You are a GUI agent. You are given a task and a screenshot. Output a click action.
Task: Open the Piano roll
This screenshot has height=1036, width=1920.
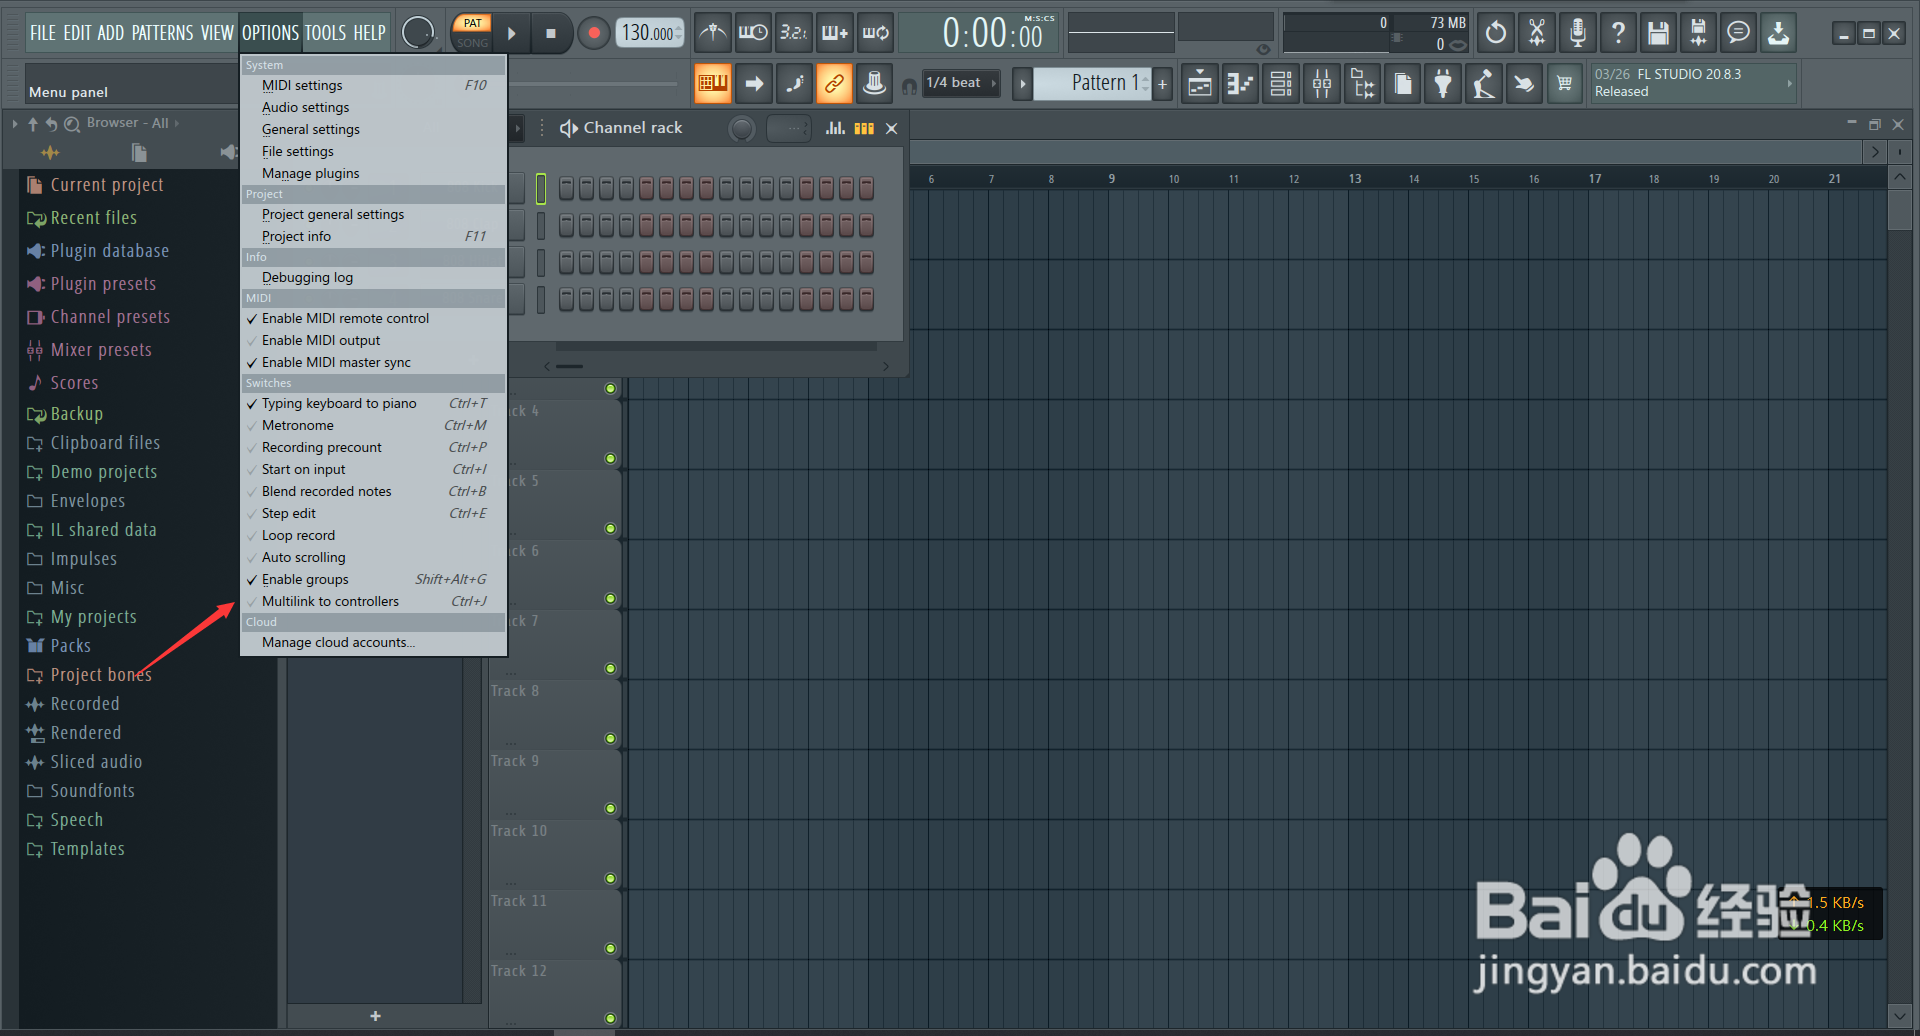coord(1239,83)
